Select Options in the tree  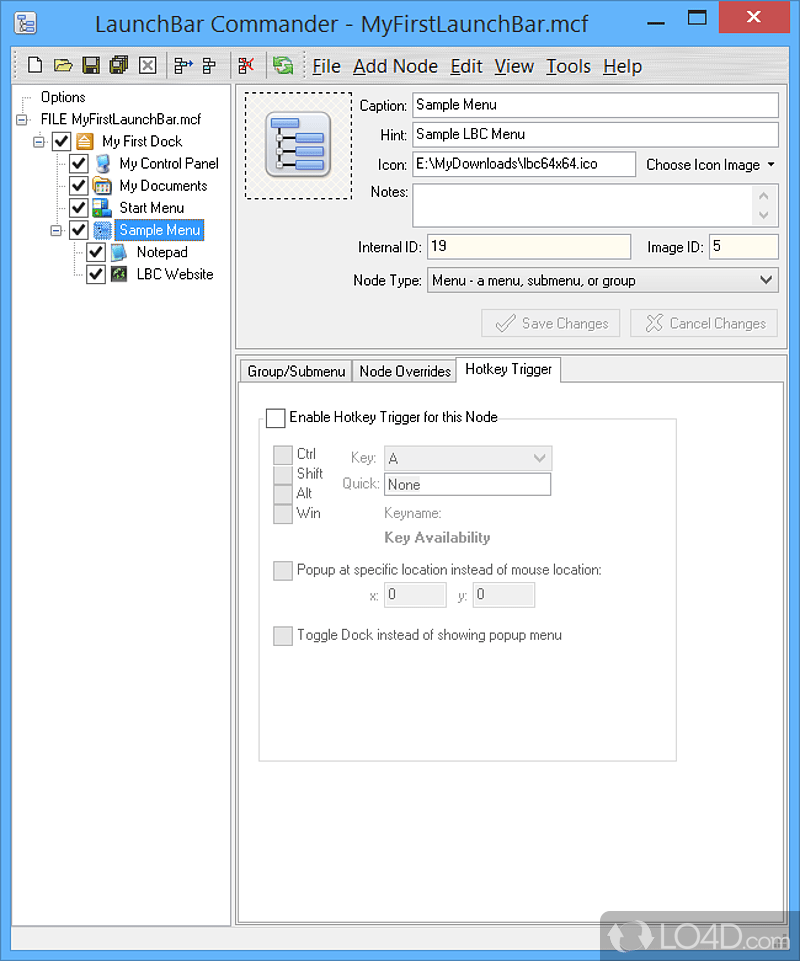click(x=63, y=97)
